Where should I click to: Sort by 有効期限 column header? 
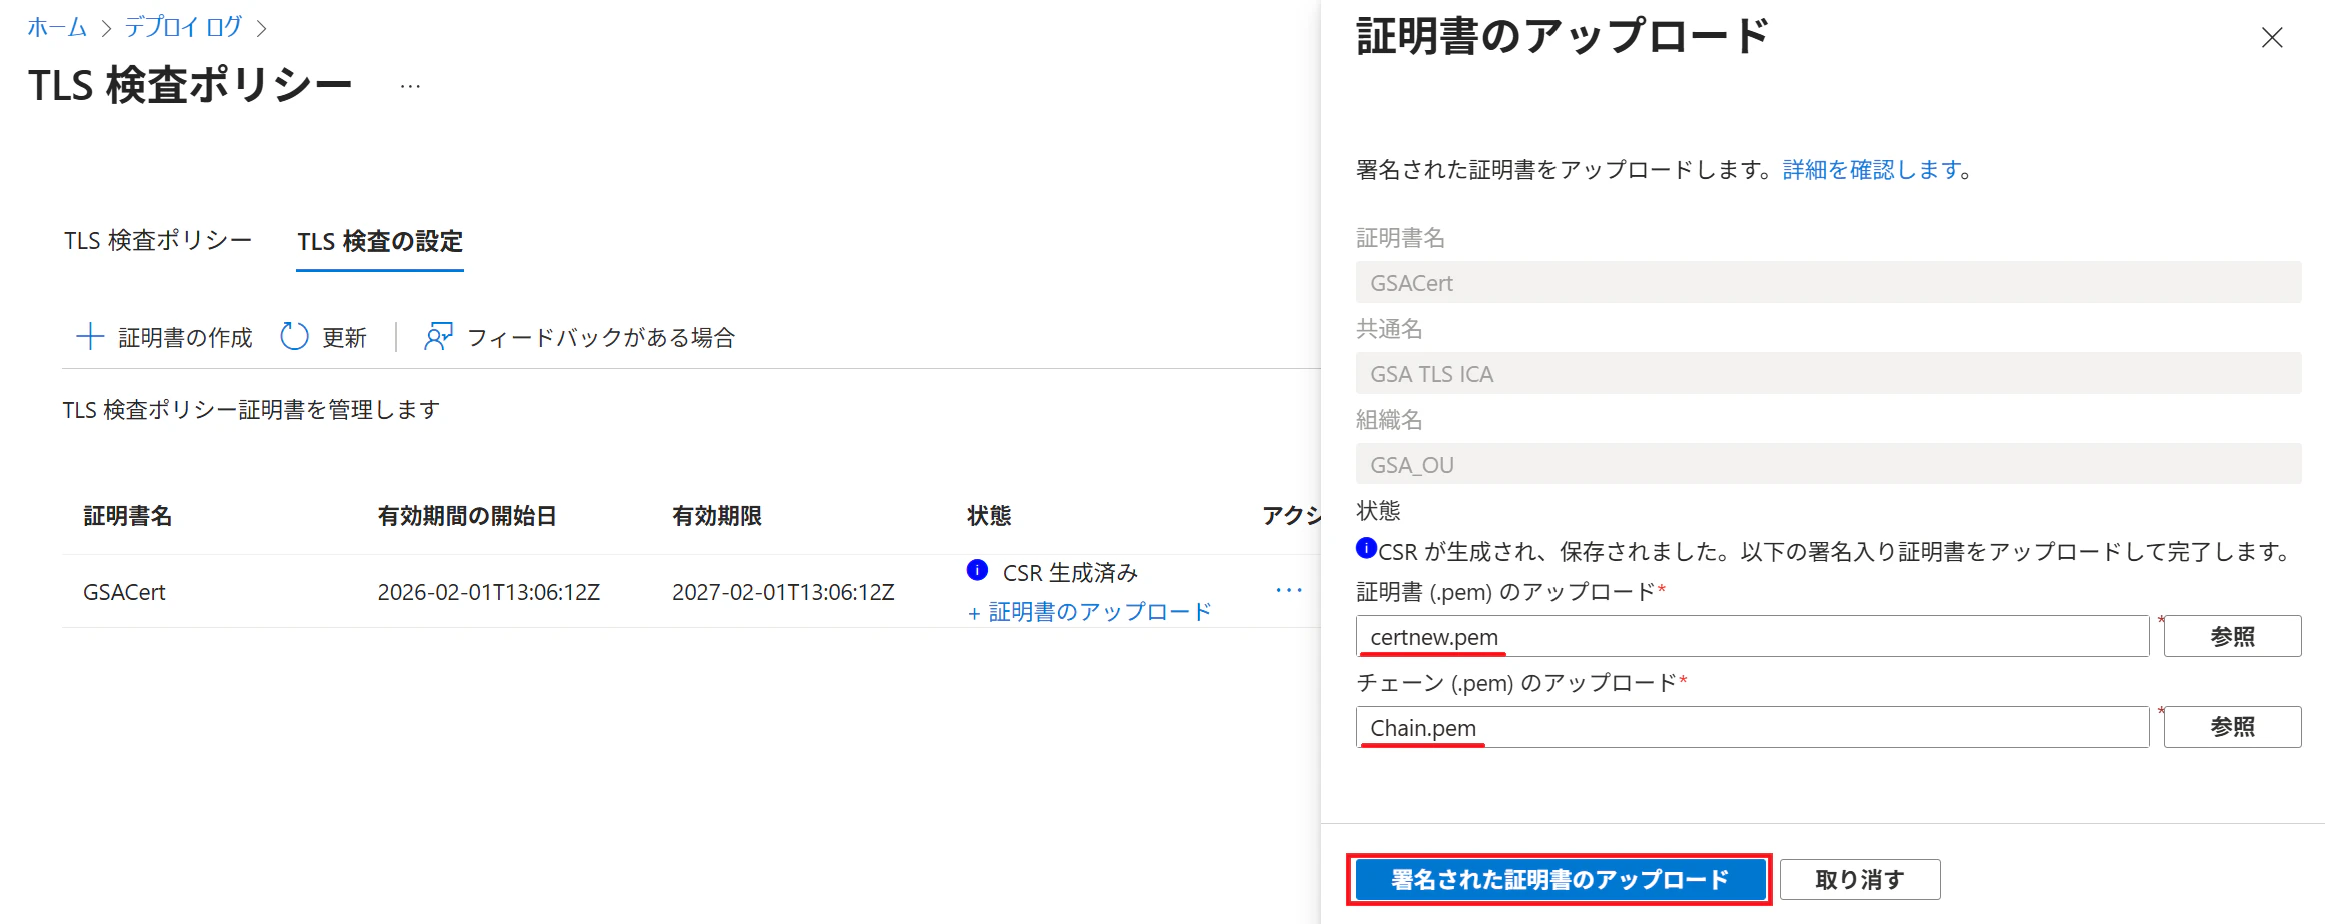click(x=717, y=516)
